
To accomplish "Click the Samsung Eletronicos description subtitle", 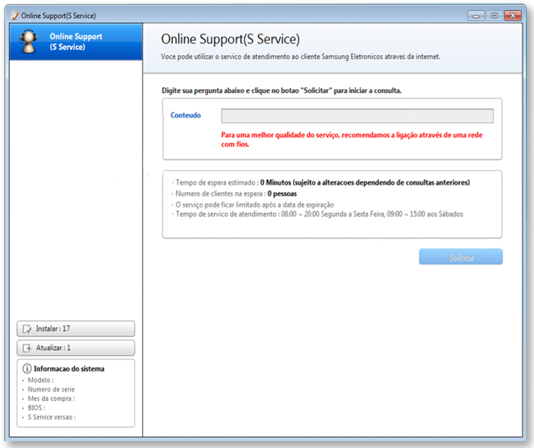I will pos(300,57).
